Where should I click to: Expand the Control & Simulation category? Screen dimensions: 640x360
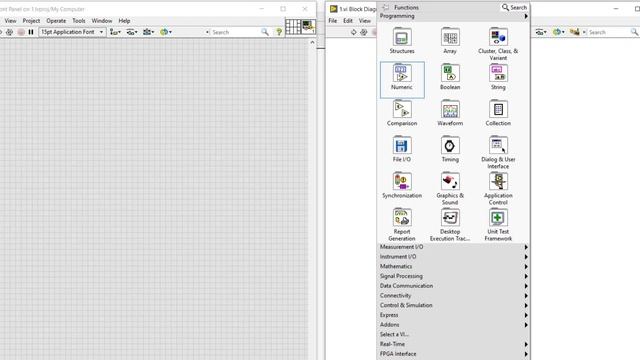pos(453,305)
